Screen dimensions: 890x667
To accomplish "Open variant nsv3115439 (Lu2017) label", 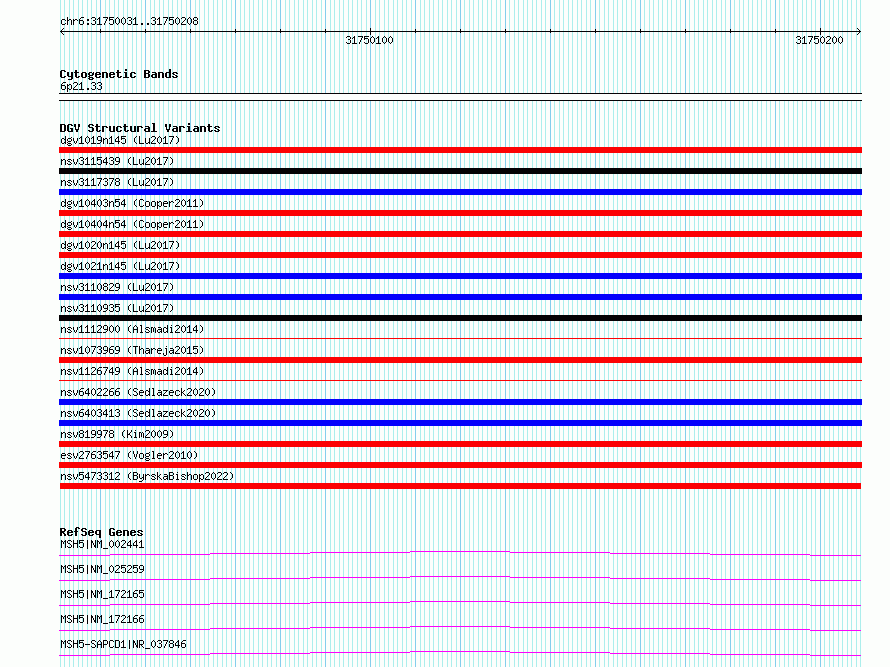I will click(x=117, y=161).
